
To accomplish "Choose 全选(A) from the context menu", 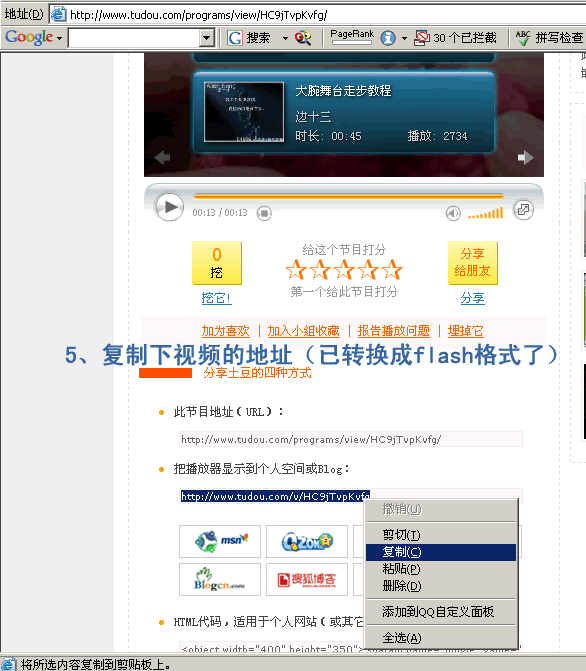I will (x=441, y=638).
